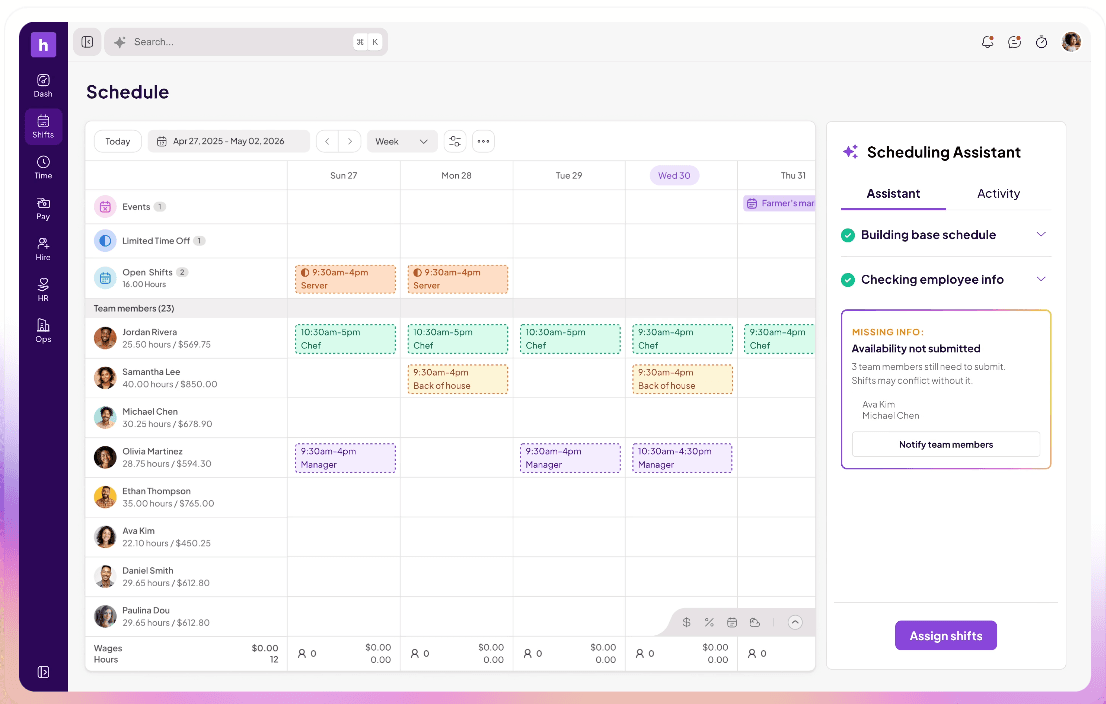Open the timer clock icon in header
Screen dimensions: 1106x704
[1041, 42]
